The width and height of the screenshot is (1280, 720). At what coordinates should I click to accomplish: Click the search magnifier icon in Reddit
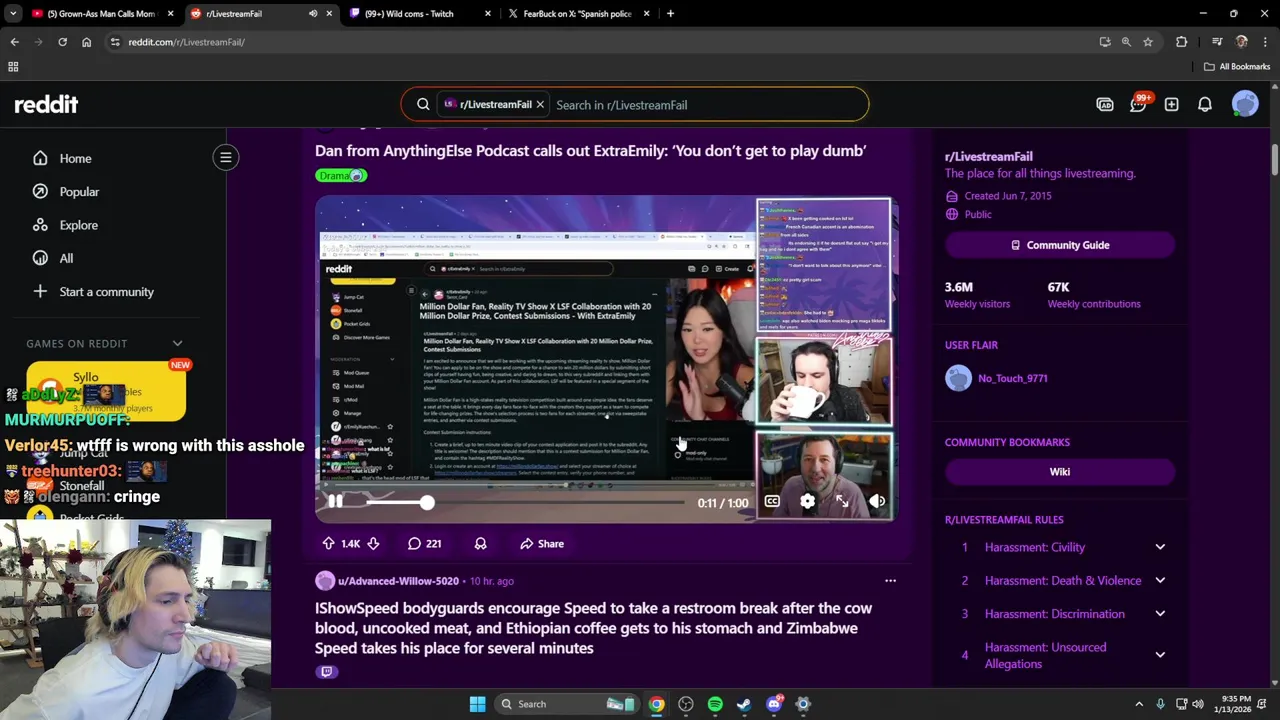(423, 104)
